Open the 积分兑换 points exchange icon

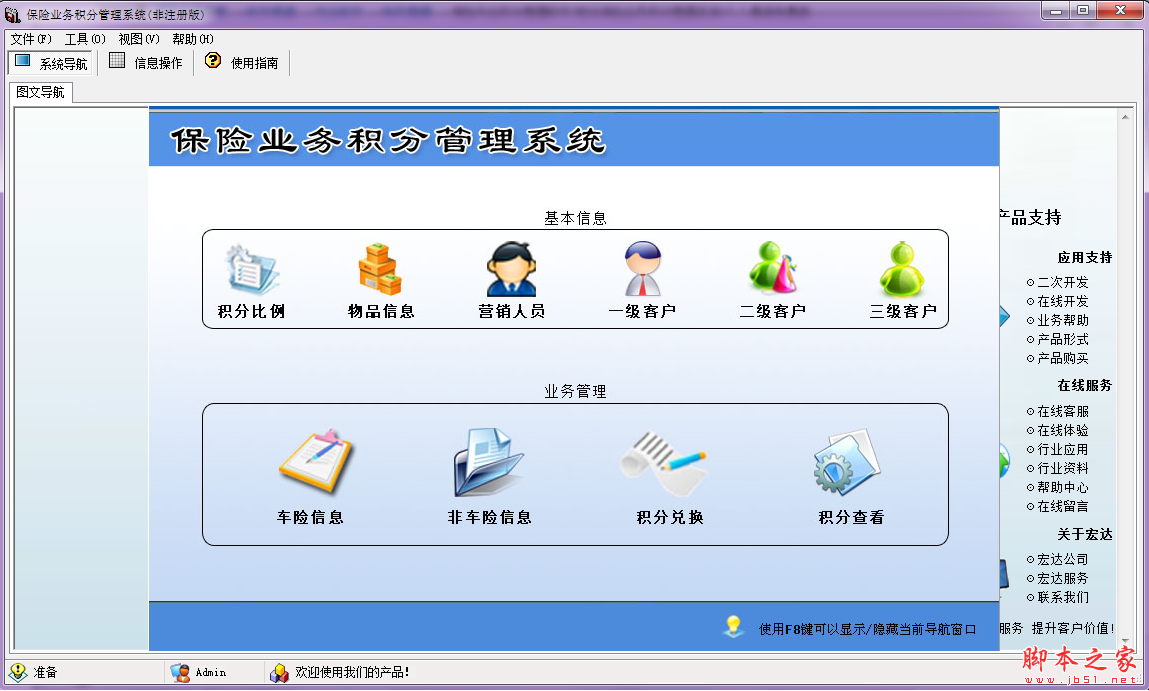(x=668, y=465)
